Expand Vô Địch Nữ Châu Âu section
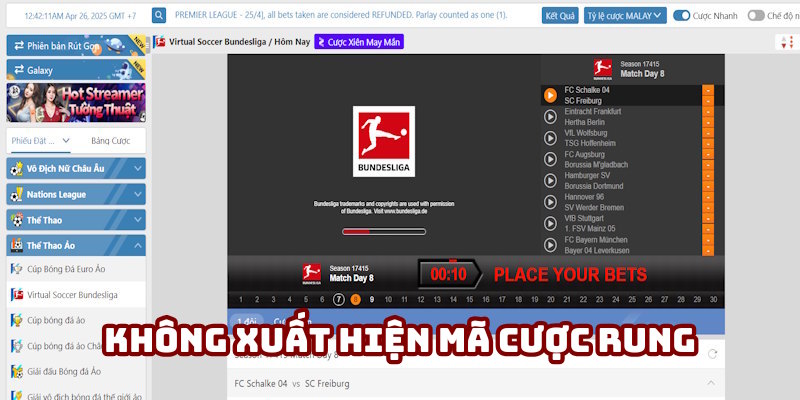Viewport: 800px width, 400px height. tap(76, 168)
